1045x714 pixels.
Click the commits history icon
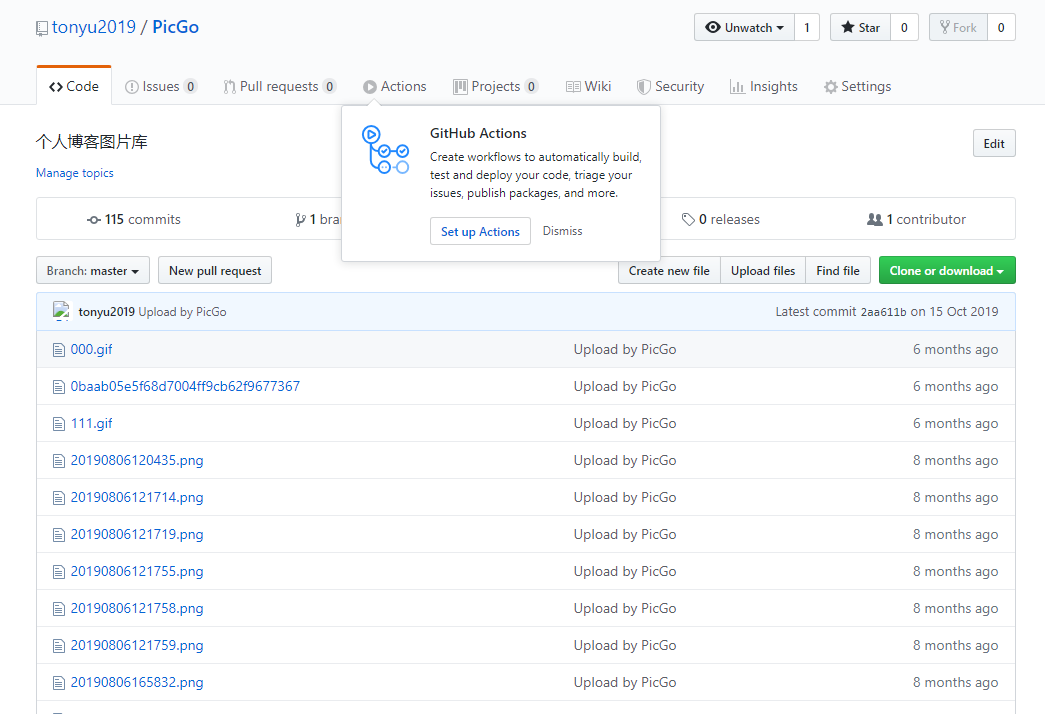coord(94,220)
